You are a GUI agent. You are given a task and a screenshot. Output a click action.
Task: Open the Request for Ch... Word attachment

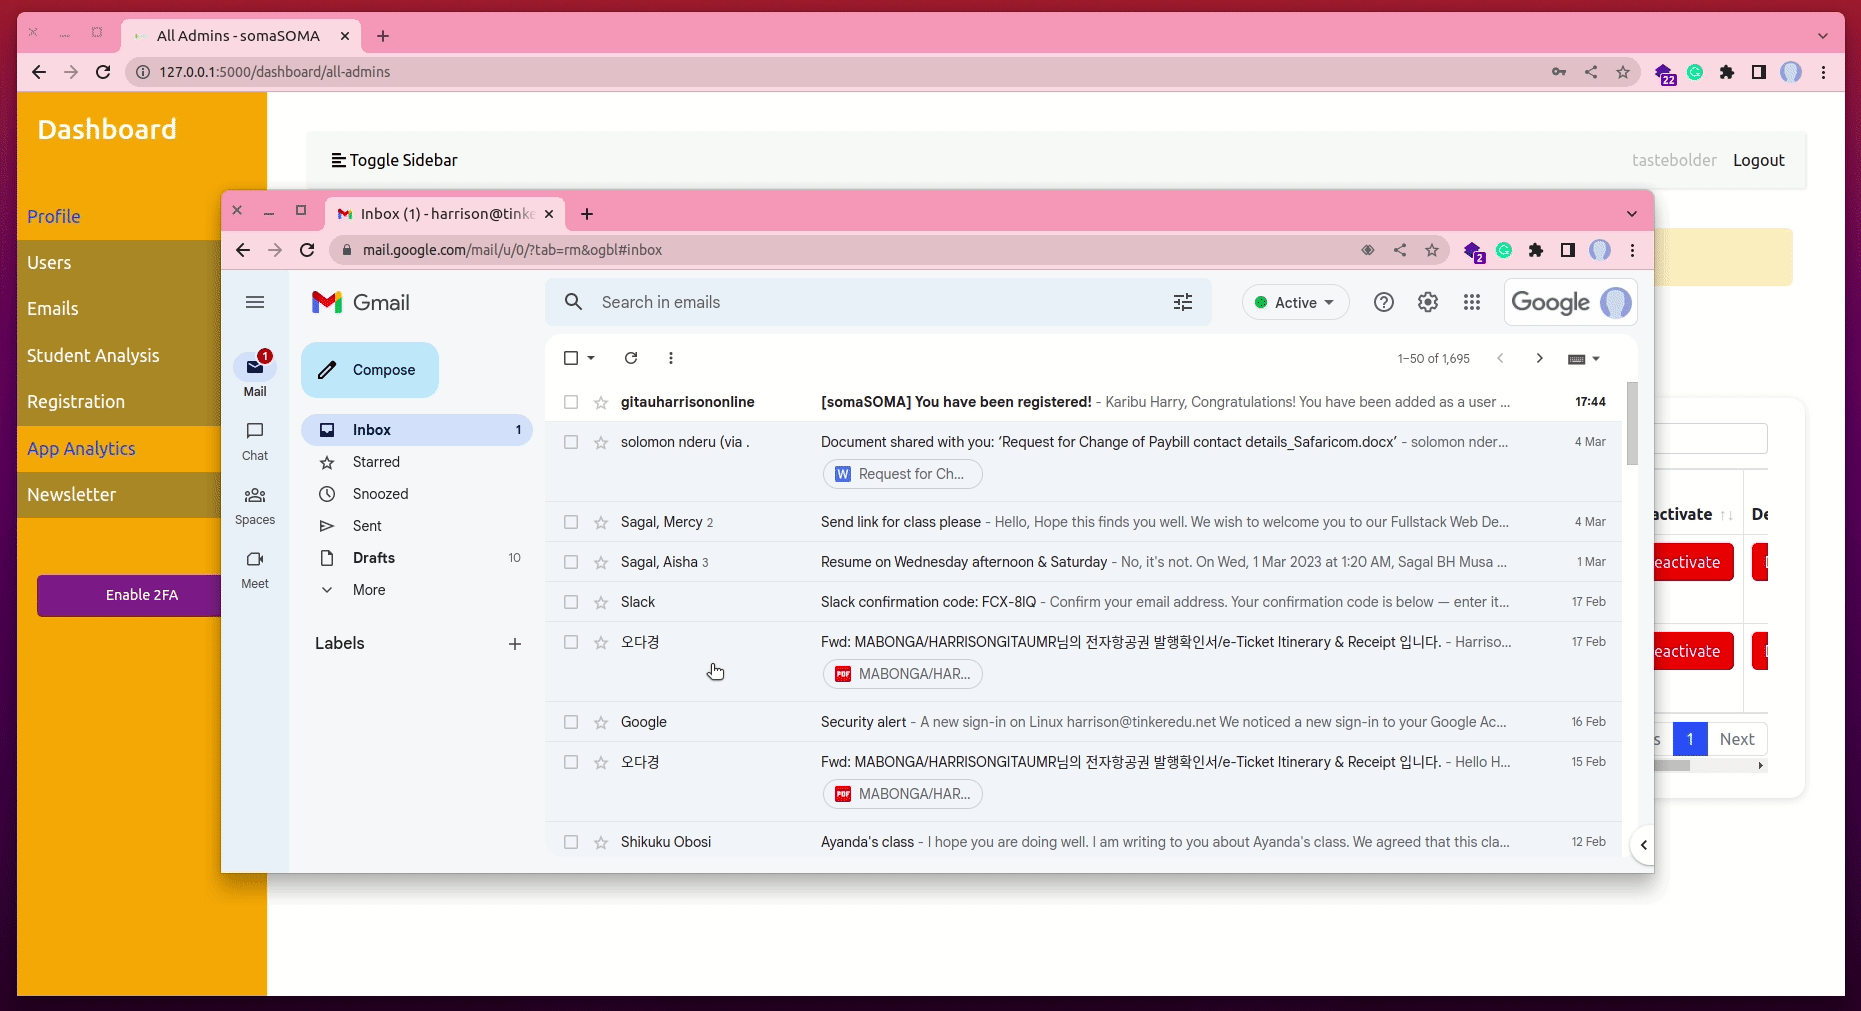(902, 474)
